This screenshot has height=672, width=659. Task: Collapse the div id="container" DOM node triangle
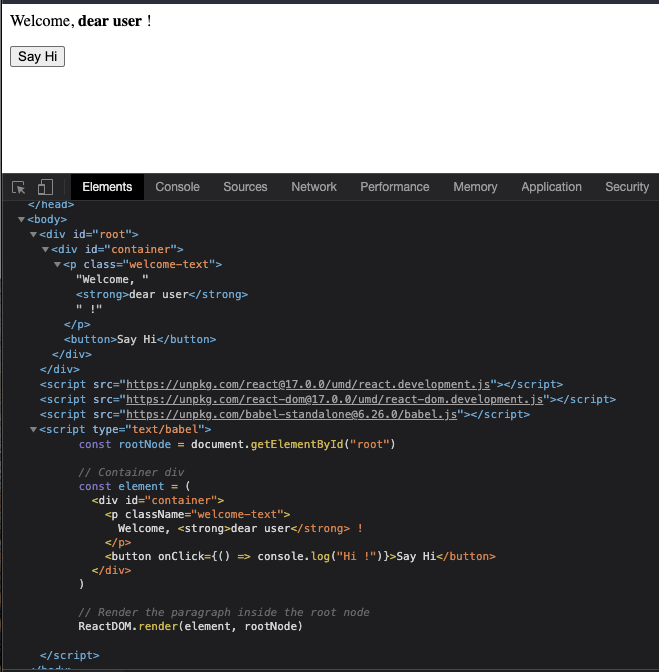pos(45,249)
